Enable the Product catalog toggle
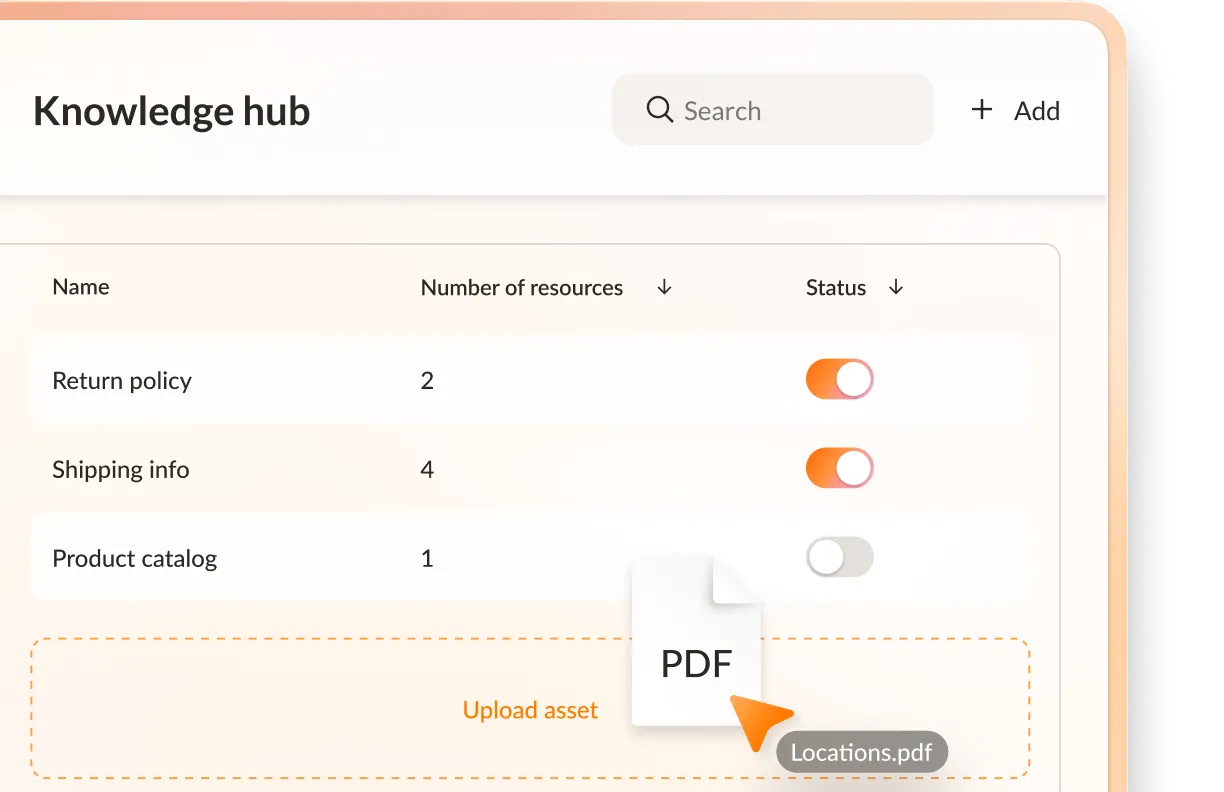 839,557
